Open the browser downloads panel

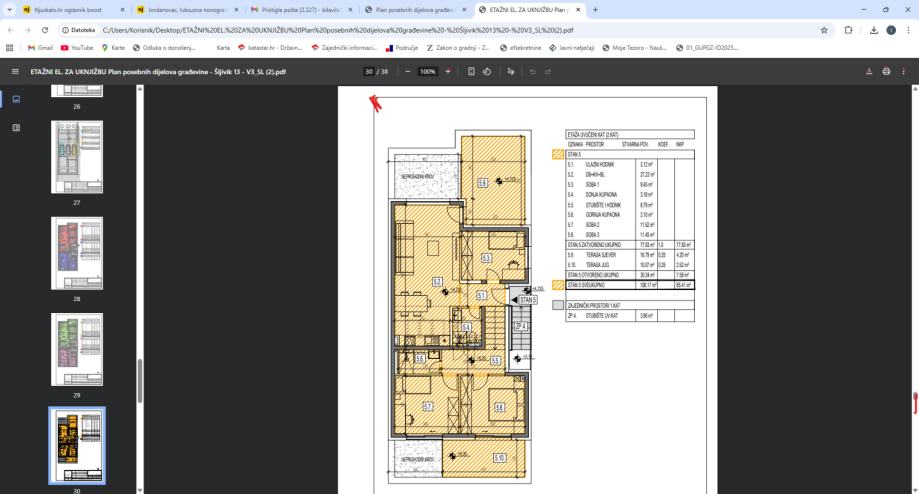pyautogui.click(x=873, y=30)
